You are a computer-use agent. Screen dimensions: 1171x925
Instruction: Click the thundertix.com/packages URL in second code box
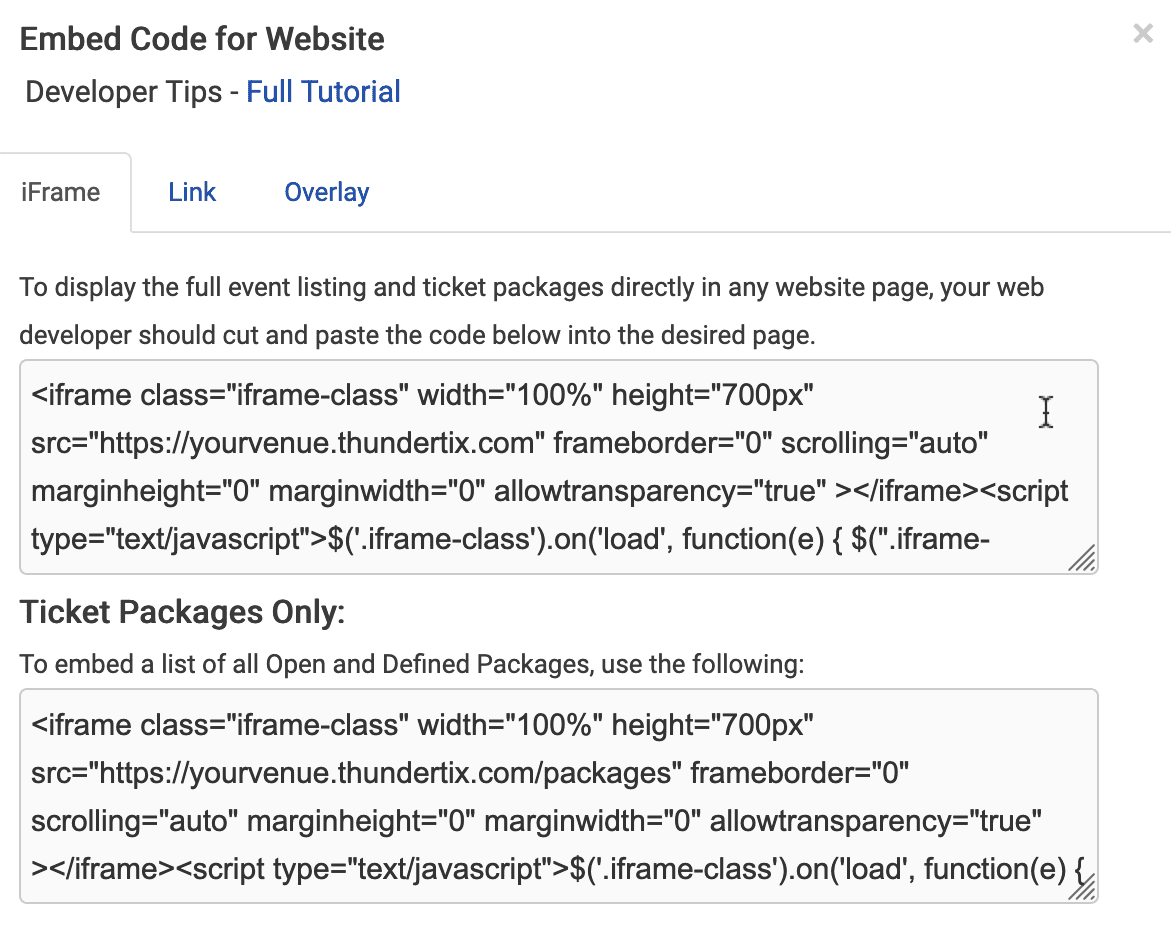pyautogui.click(x=385, y=773)
